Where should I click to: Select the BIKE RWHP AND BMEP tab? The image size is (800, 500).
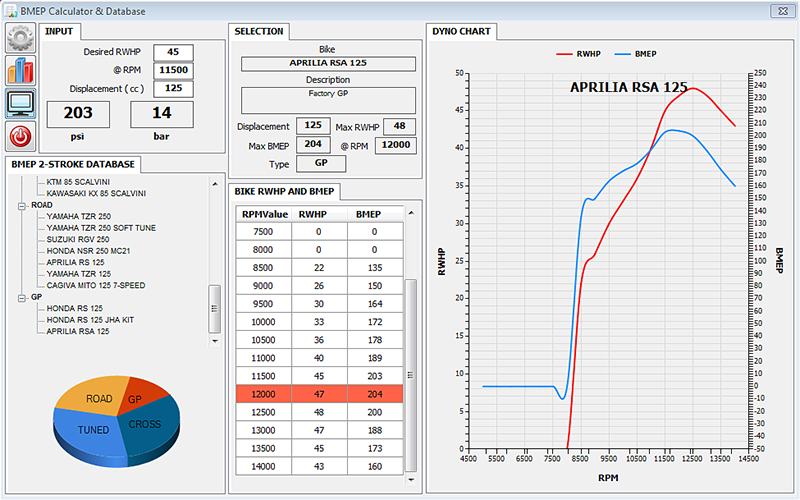click(x=284, y=191)
